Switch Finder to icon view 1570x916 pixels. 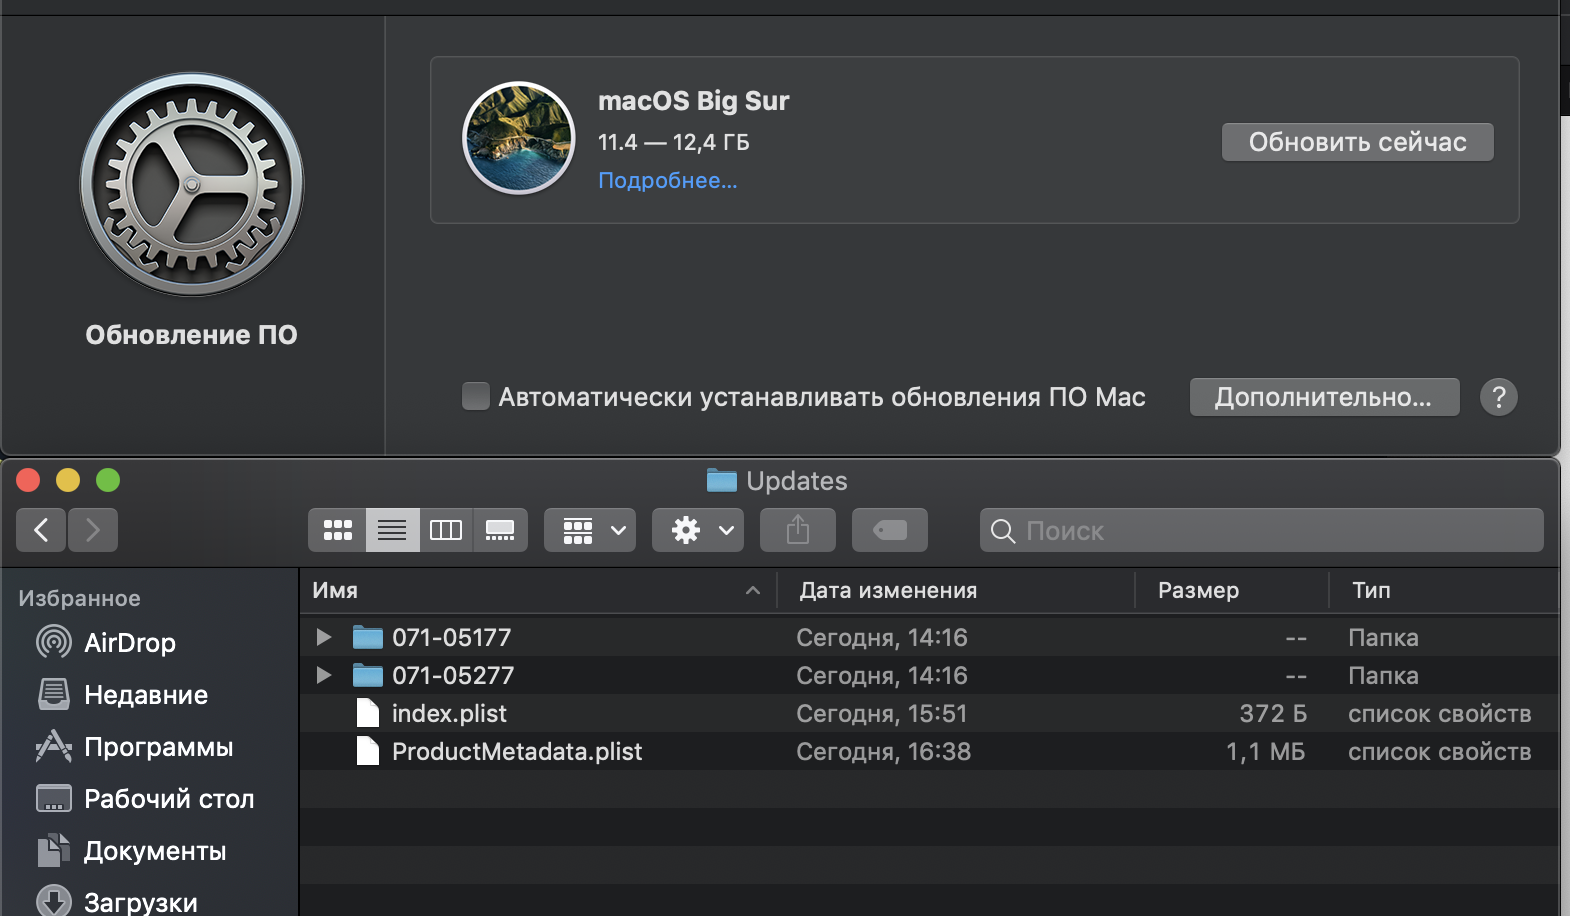[337, 530]
